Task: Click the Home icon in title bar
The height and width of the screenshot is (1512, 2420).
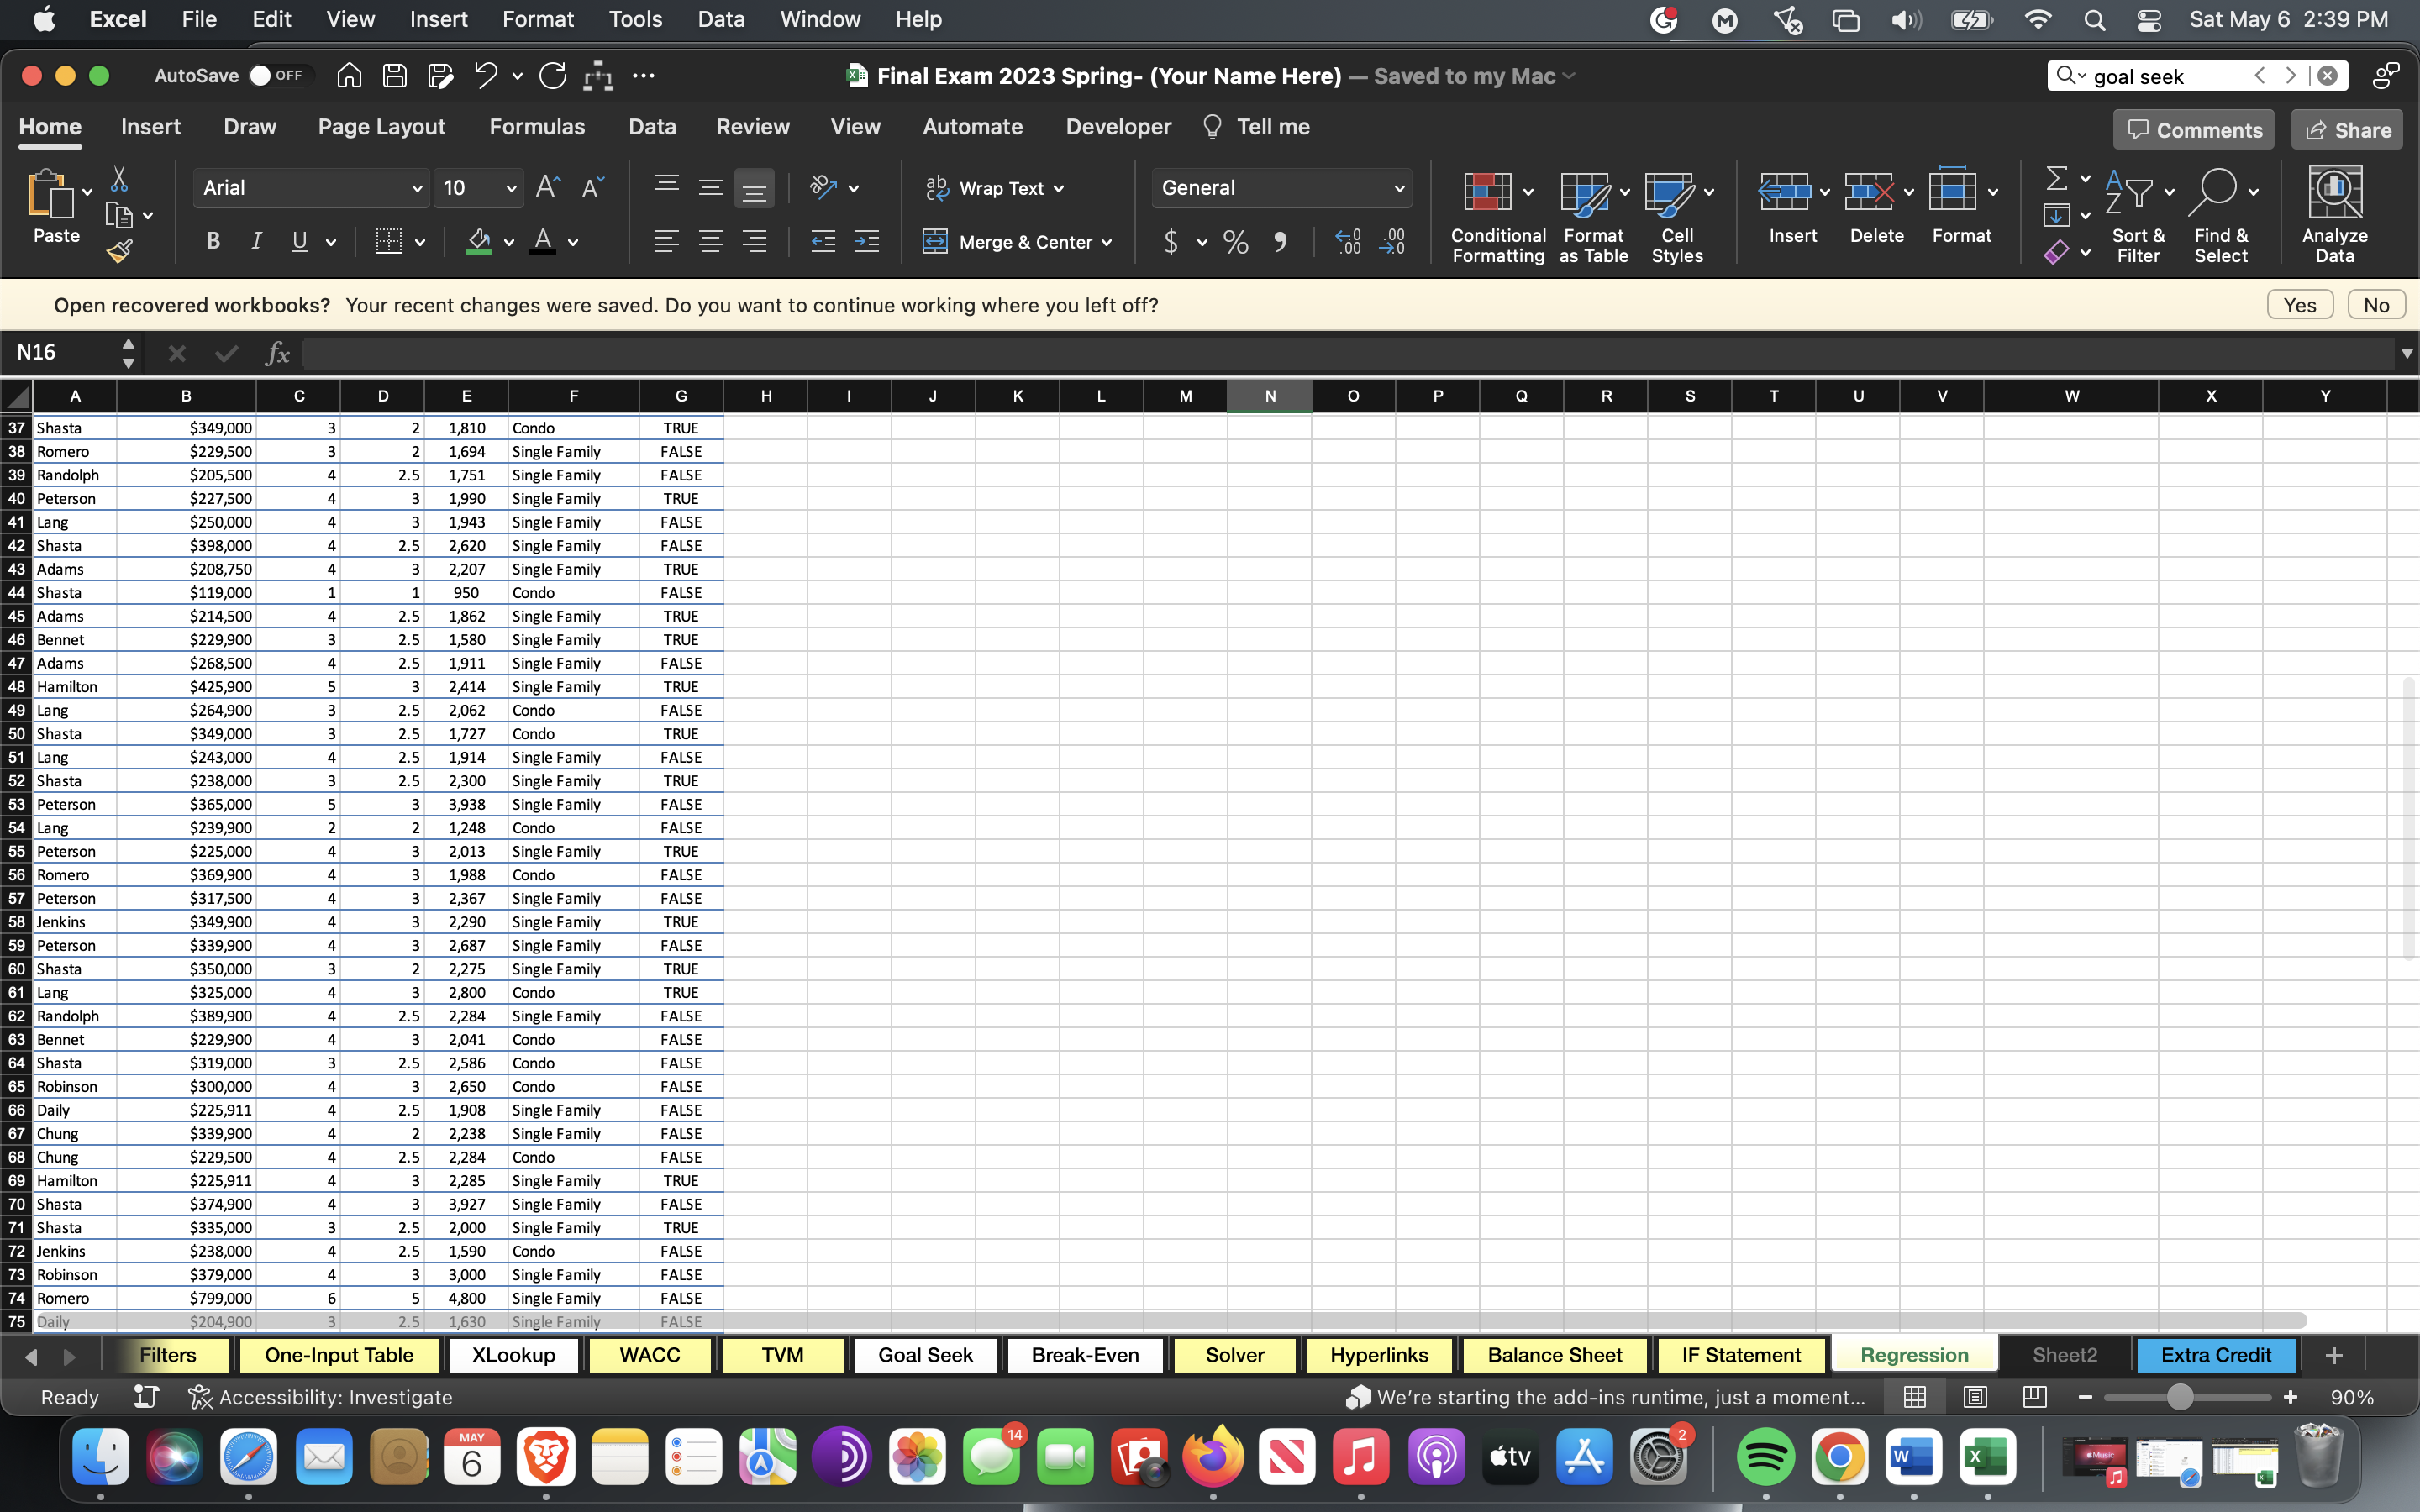Action: pyautogui.click(x=349, y=76)
